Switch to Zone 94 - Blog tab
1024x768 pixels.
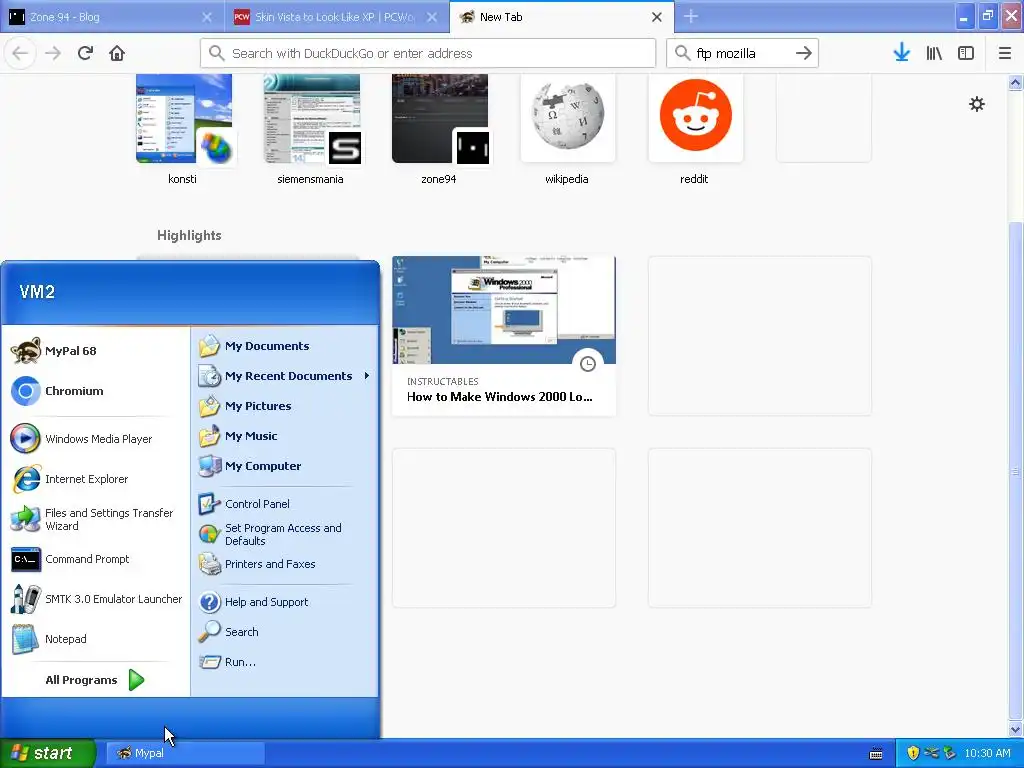pos(110,17)
